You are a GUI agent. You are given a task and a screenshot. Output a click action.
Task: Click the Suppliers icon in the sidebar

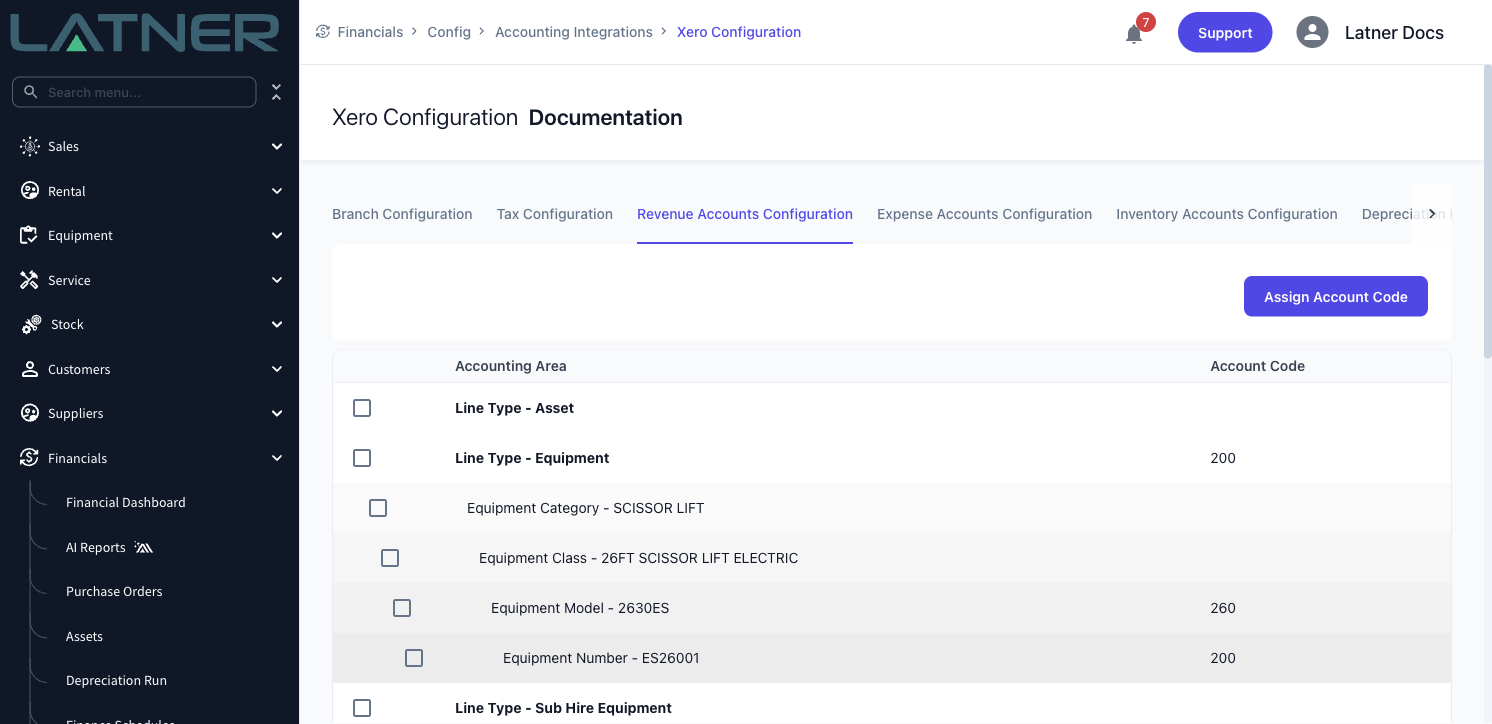[x=30, y=413]
